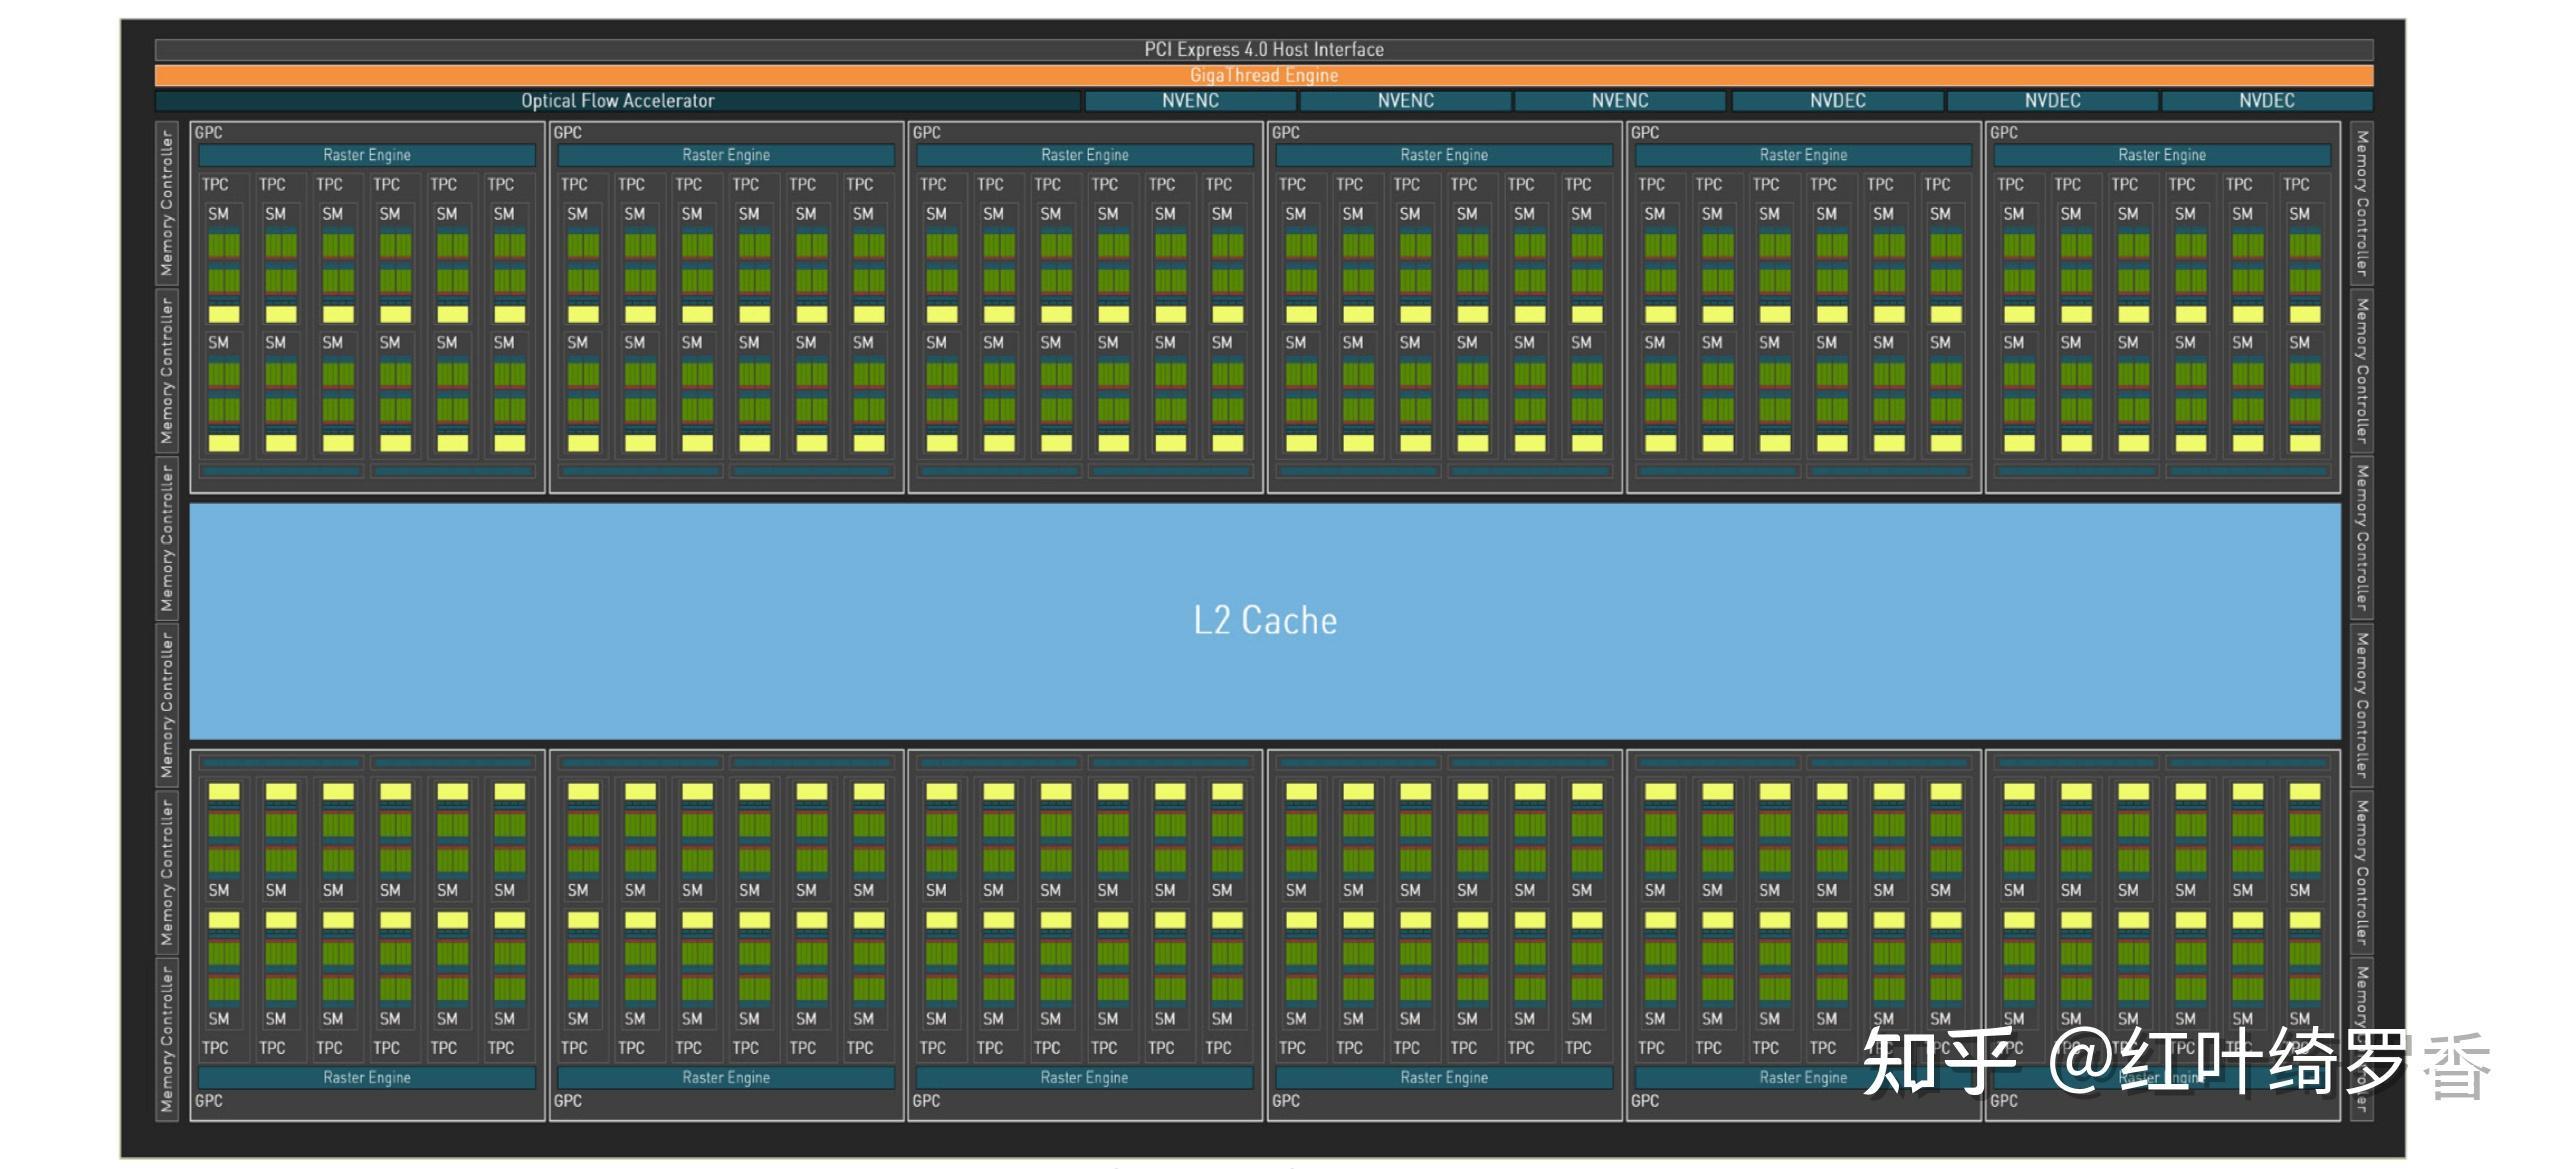Click the middle NVENC block

(1405, 101)
